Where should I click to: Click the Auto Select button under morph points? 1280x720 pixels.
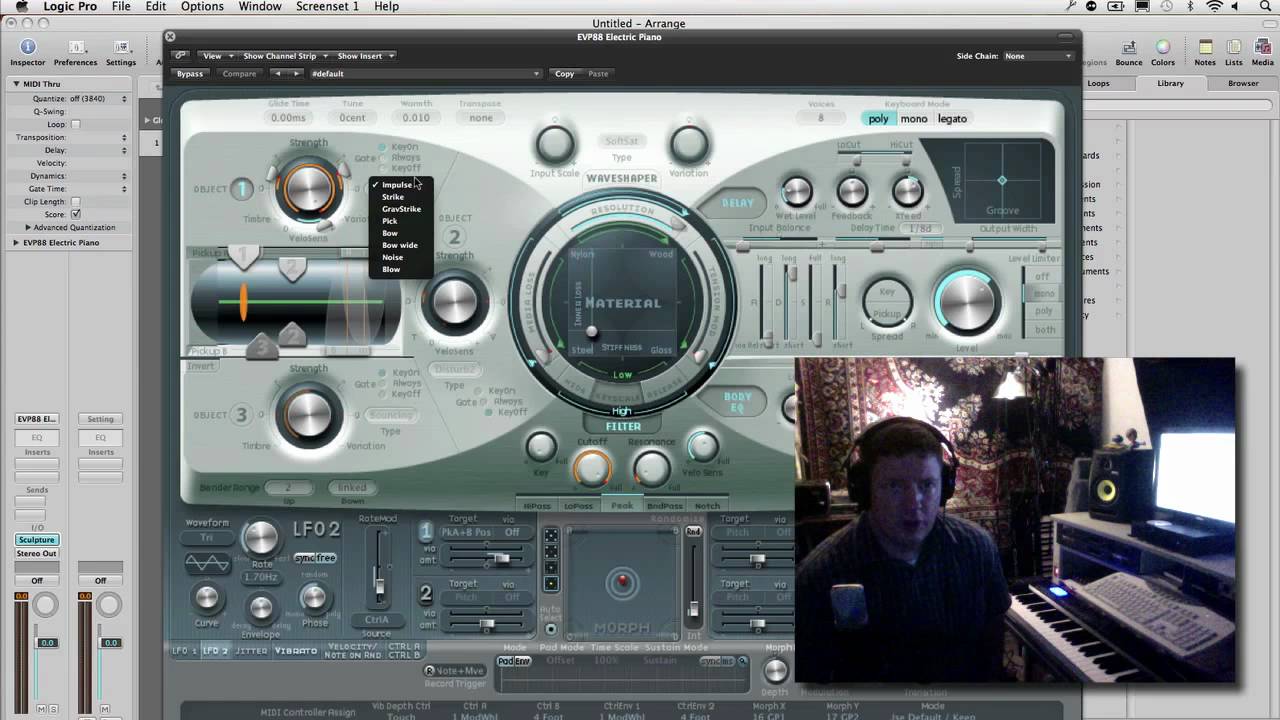coord(551,629)
